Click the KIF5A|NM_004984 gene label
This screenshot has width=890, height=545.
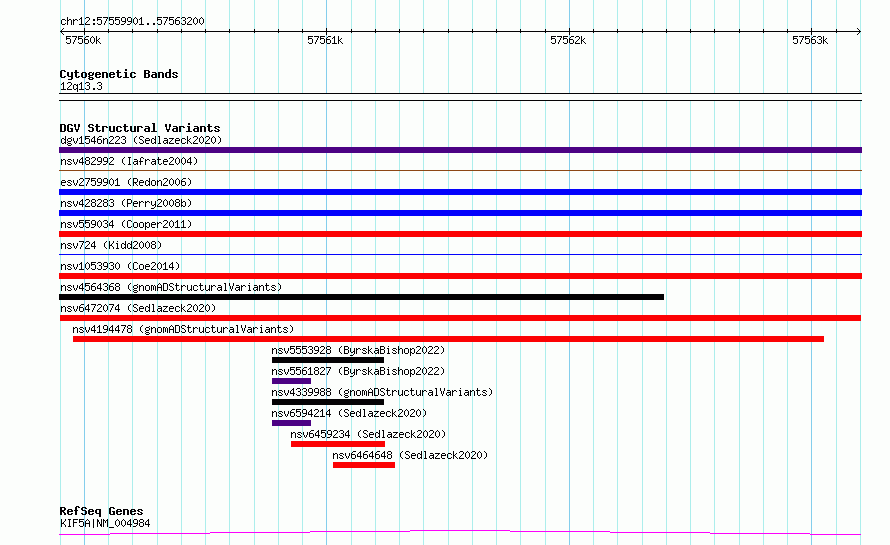click(x=105, y=523)
